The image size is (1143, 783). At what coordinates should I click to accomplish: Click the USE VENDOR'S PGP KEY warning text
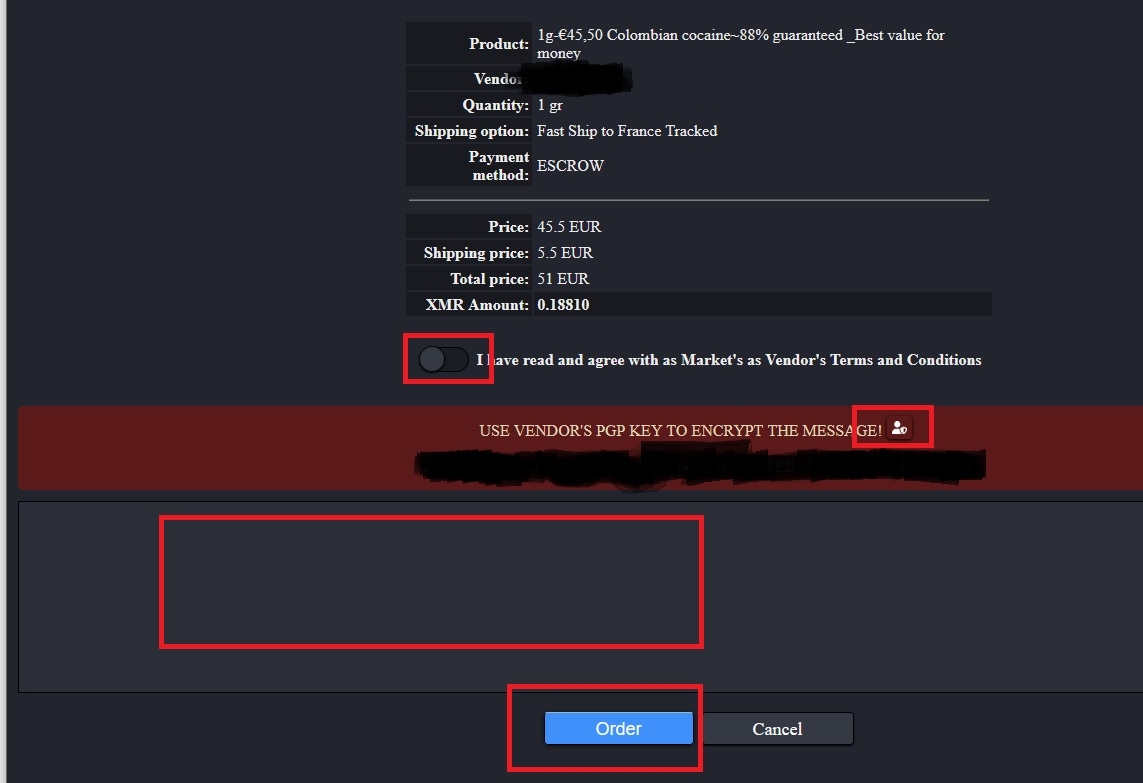point(680,430)
